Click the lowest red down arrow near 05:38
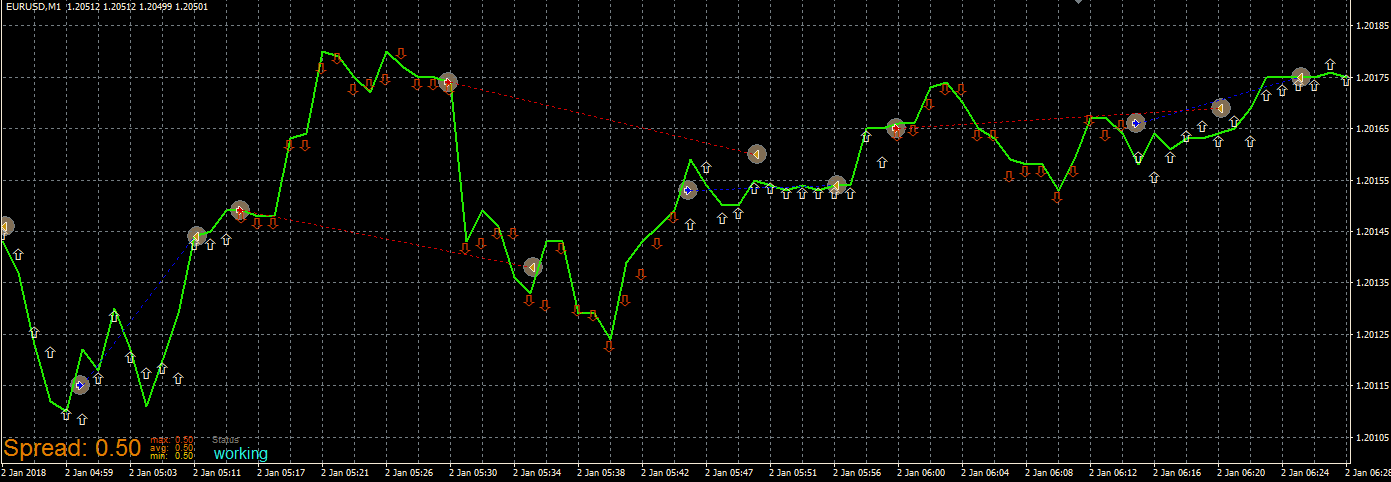 [x=609, y=346]
